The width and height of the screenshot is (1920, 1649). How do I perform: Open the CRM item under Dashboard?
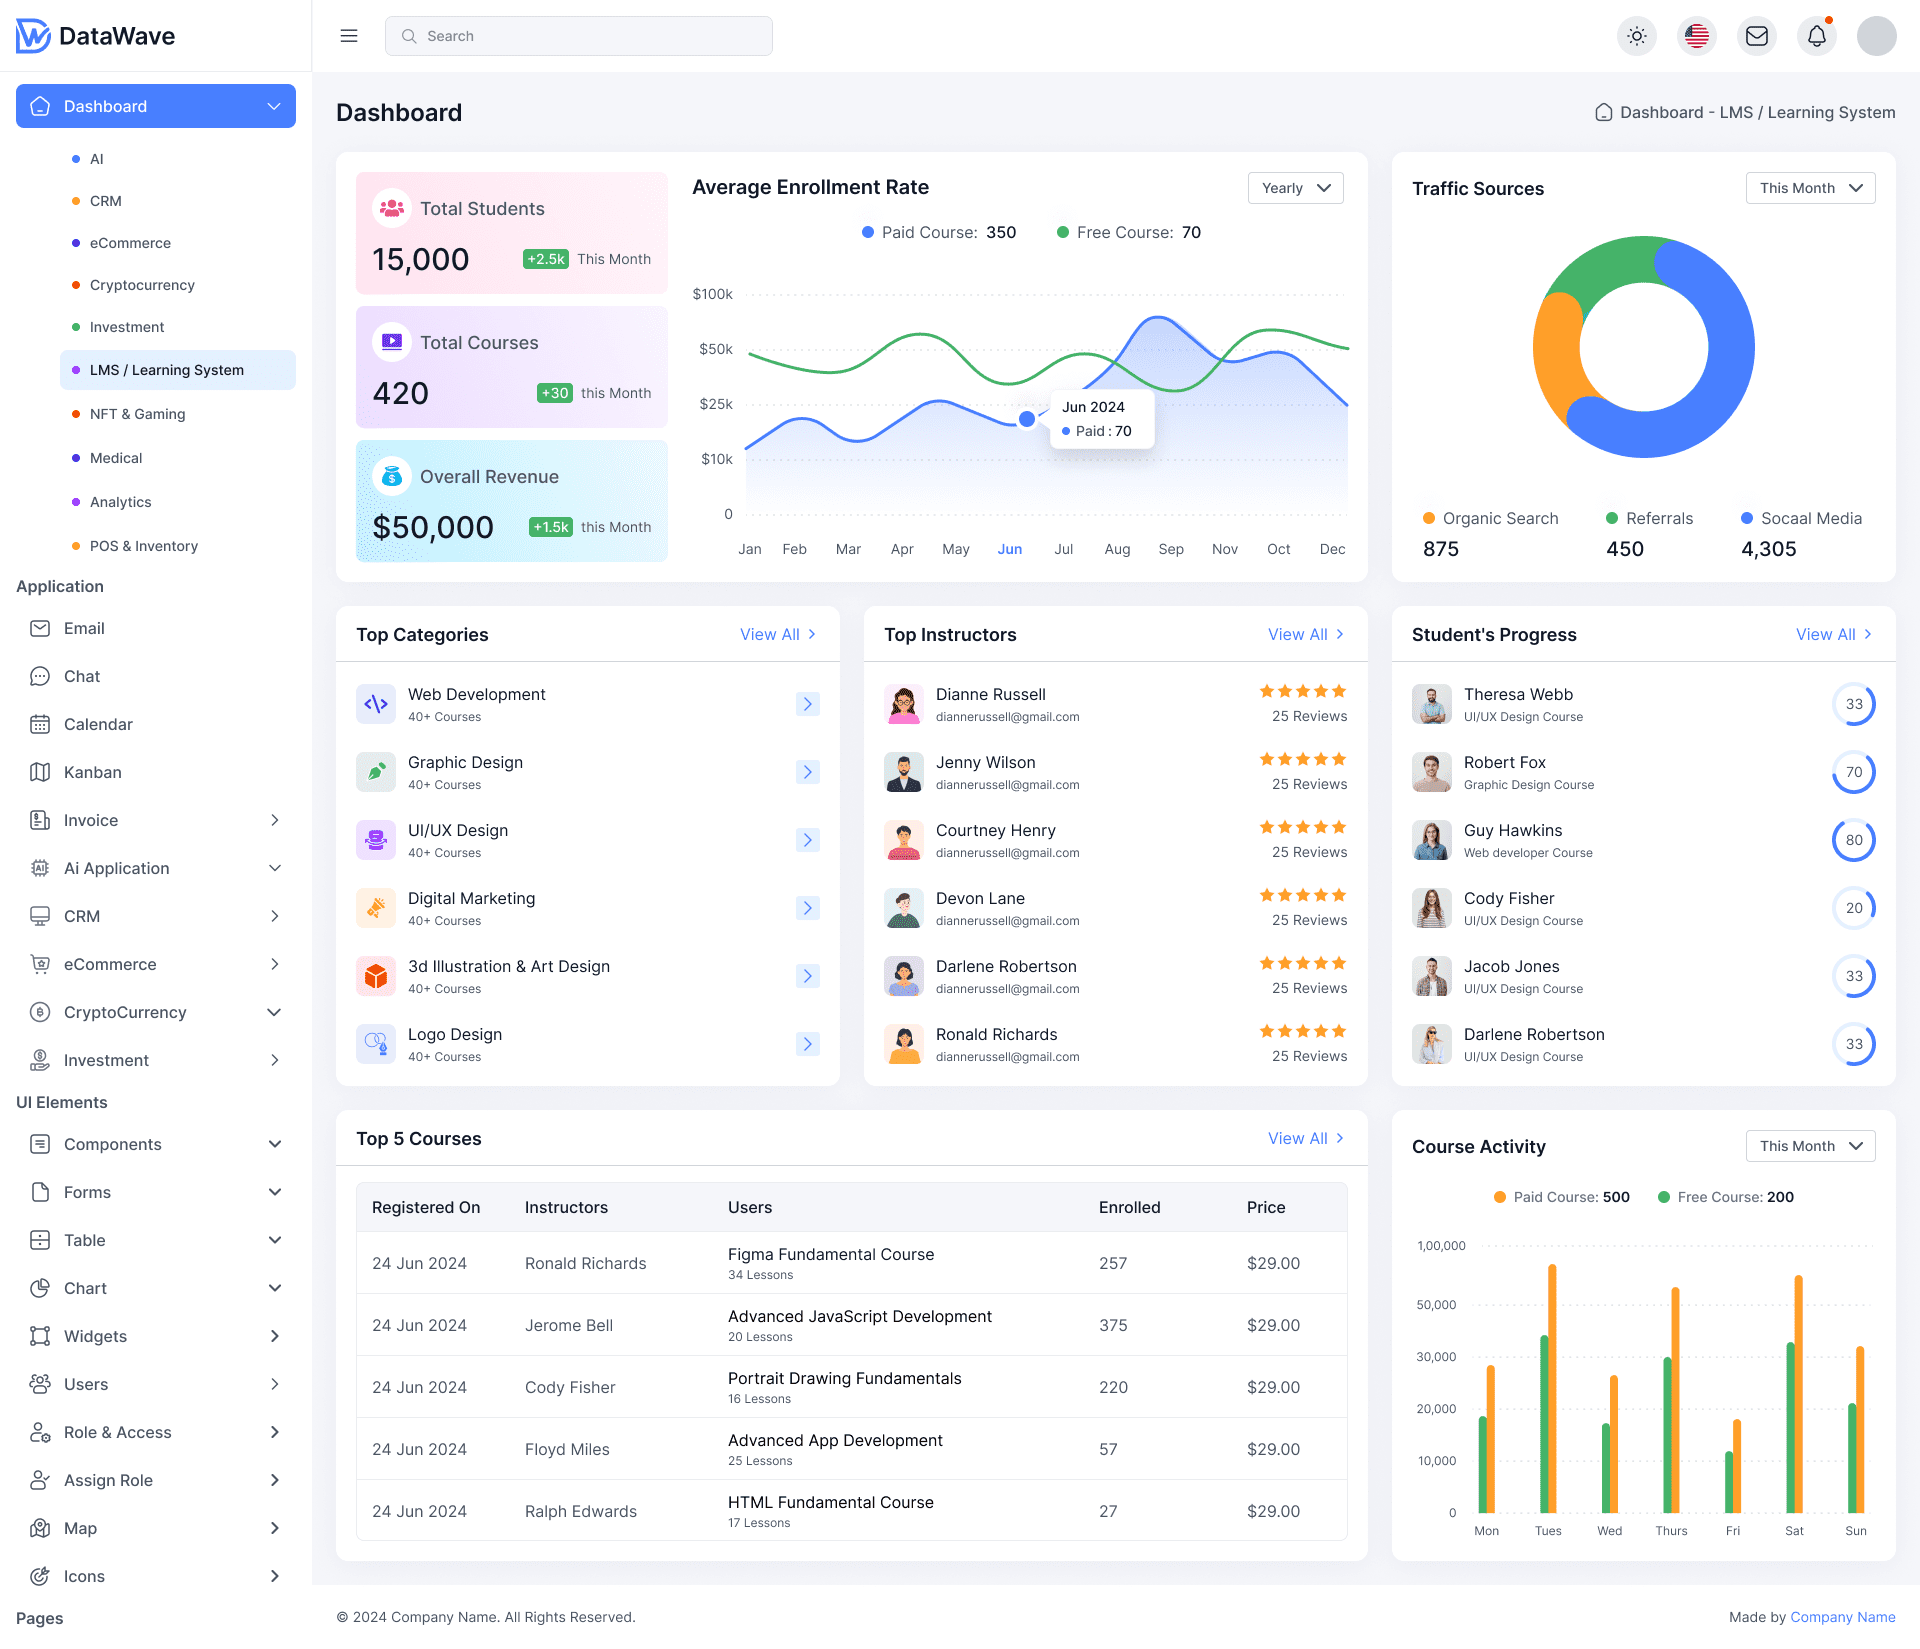(106, 201)
